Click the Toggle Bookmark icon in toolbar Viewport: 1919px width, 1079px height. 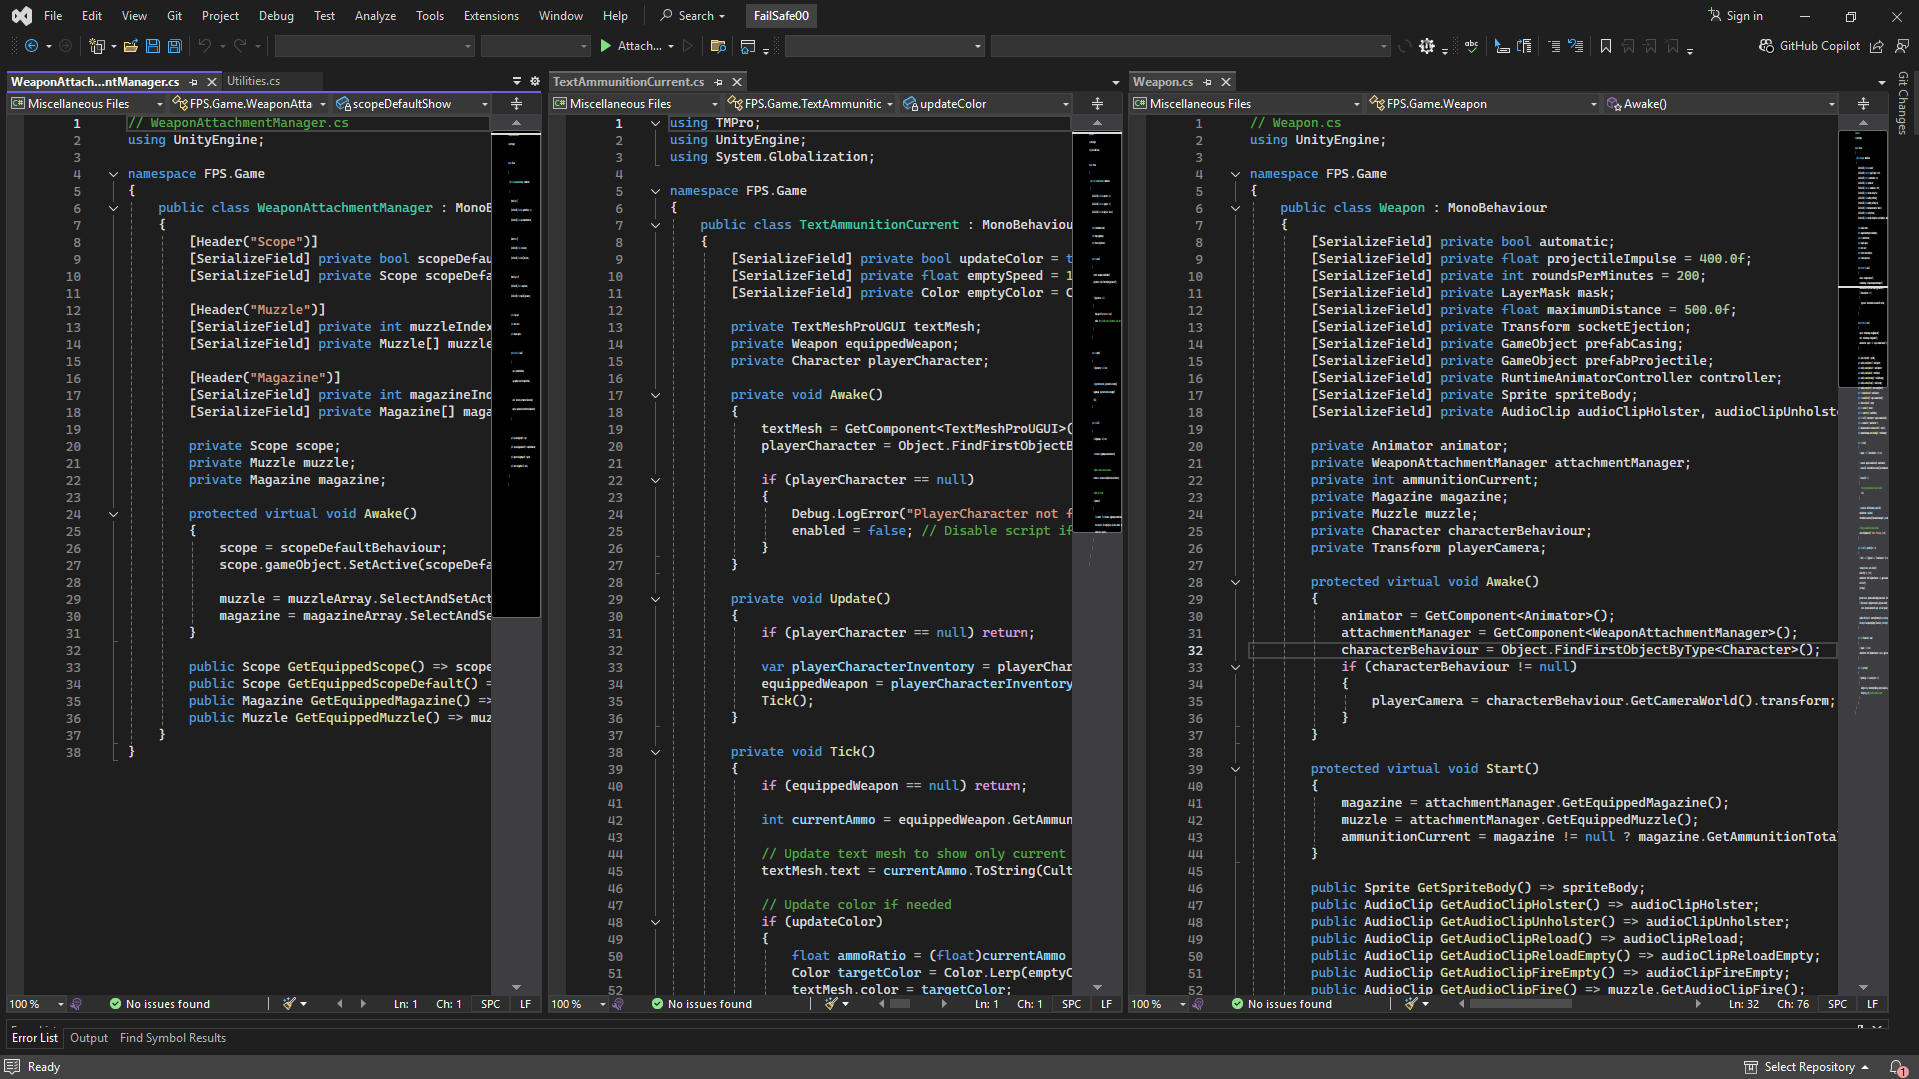point(1606,46)
